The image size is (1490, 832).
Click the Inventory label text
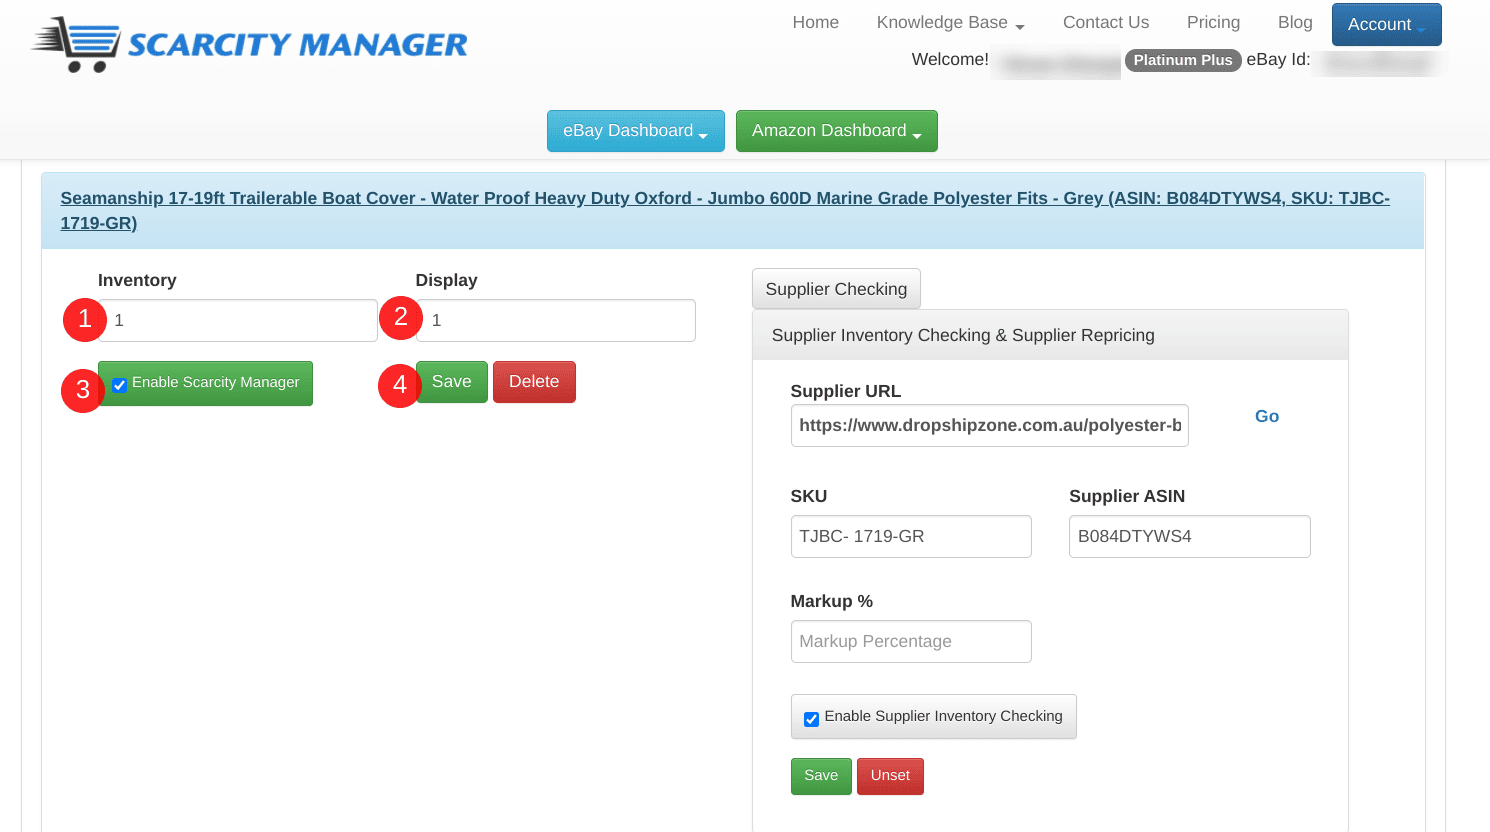click(x=137, y=280)
